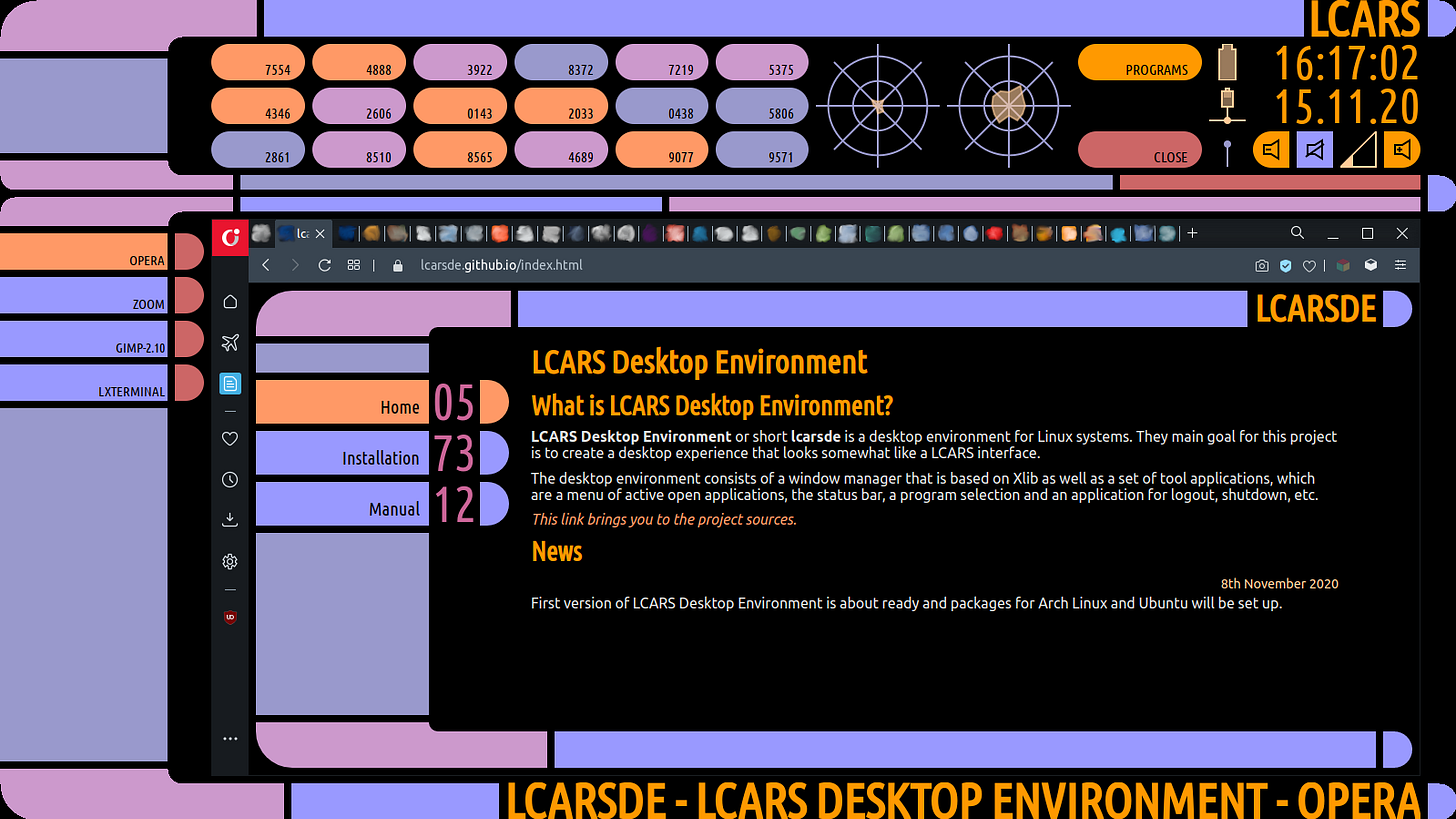Open the ad blocker shield badge
Viewport: 1456px width, 819px height.
click(x=1286, y=265)
